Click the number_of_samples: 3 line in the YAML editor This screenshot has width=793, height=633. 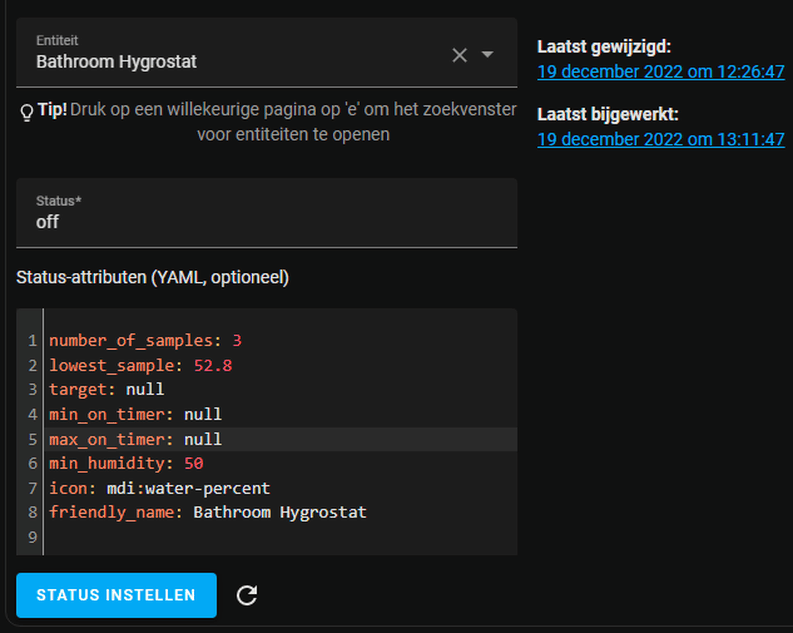click(145, 341)
